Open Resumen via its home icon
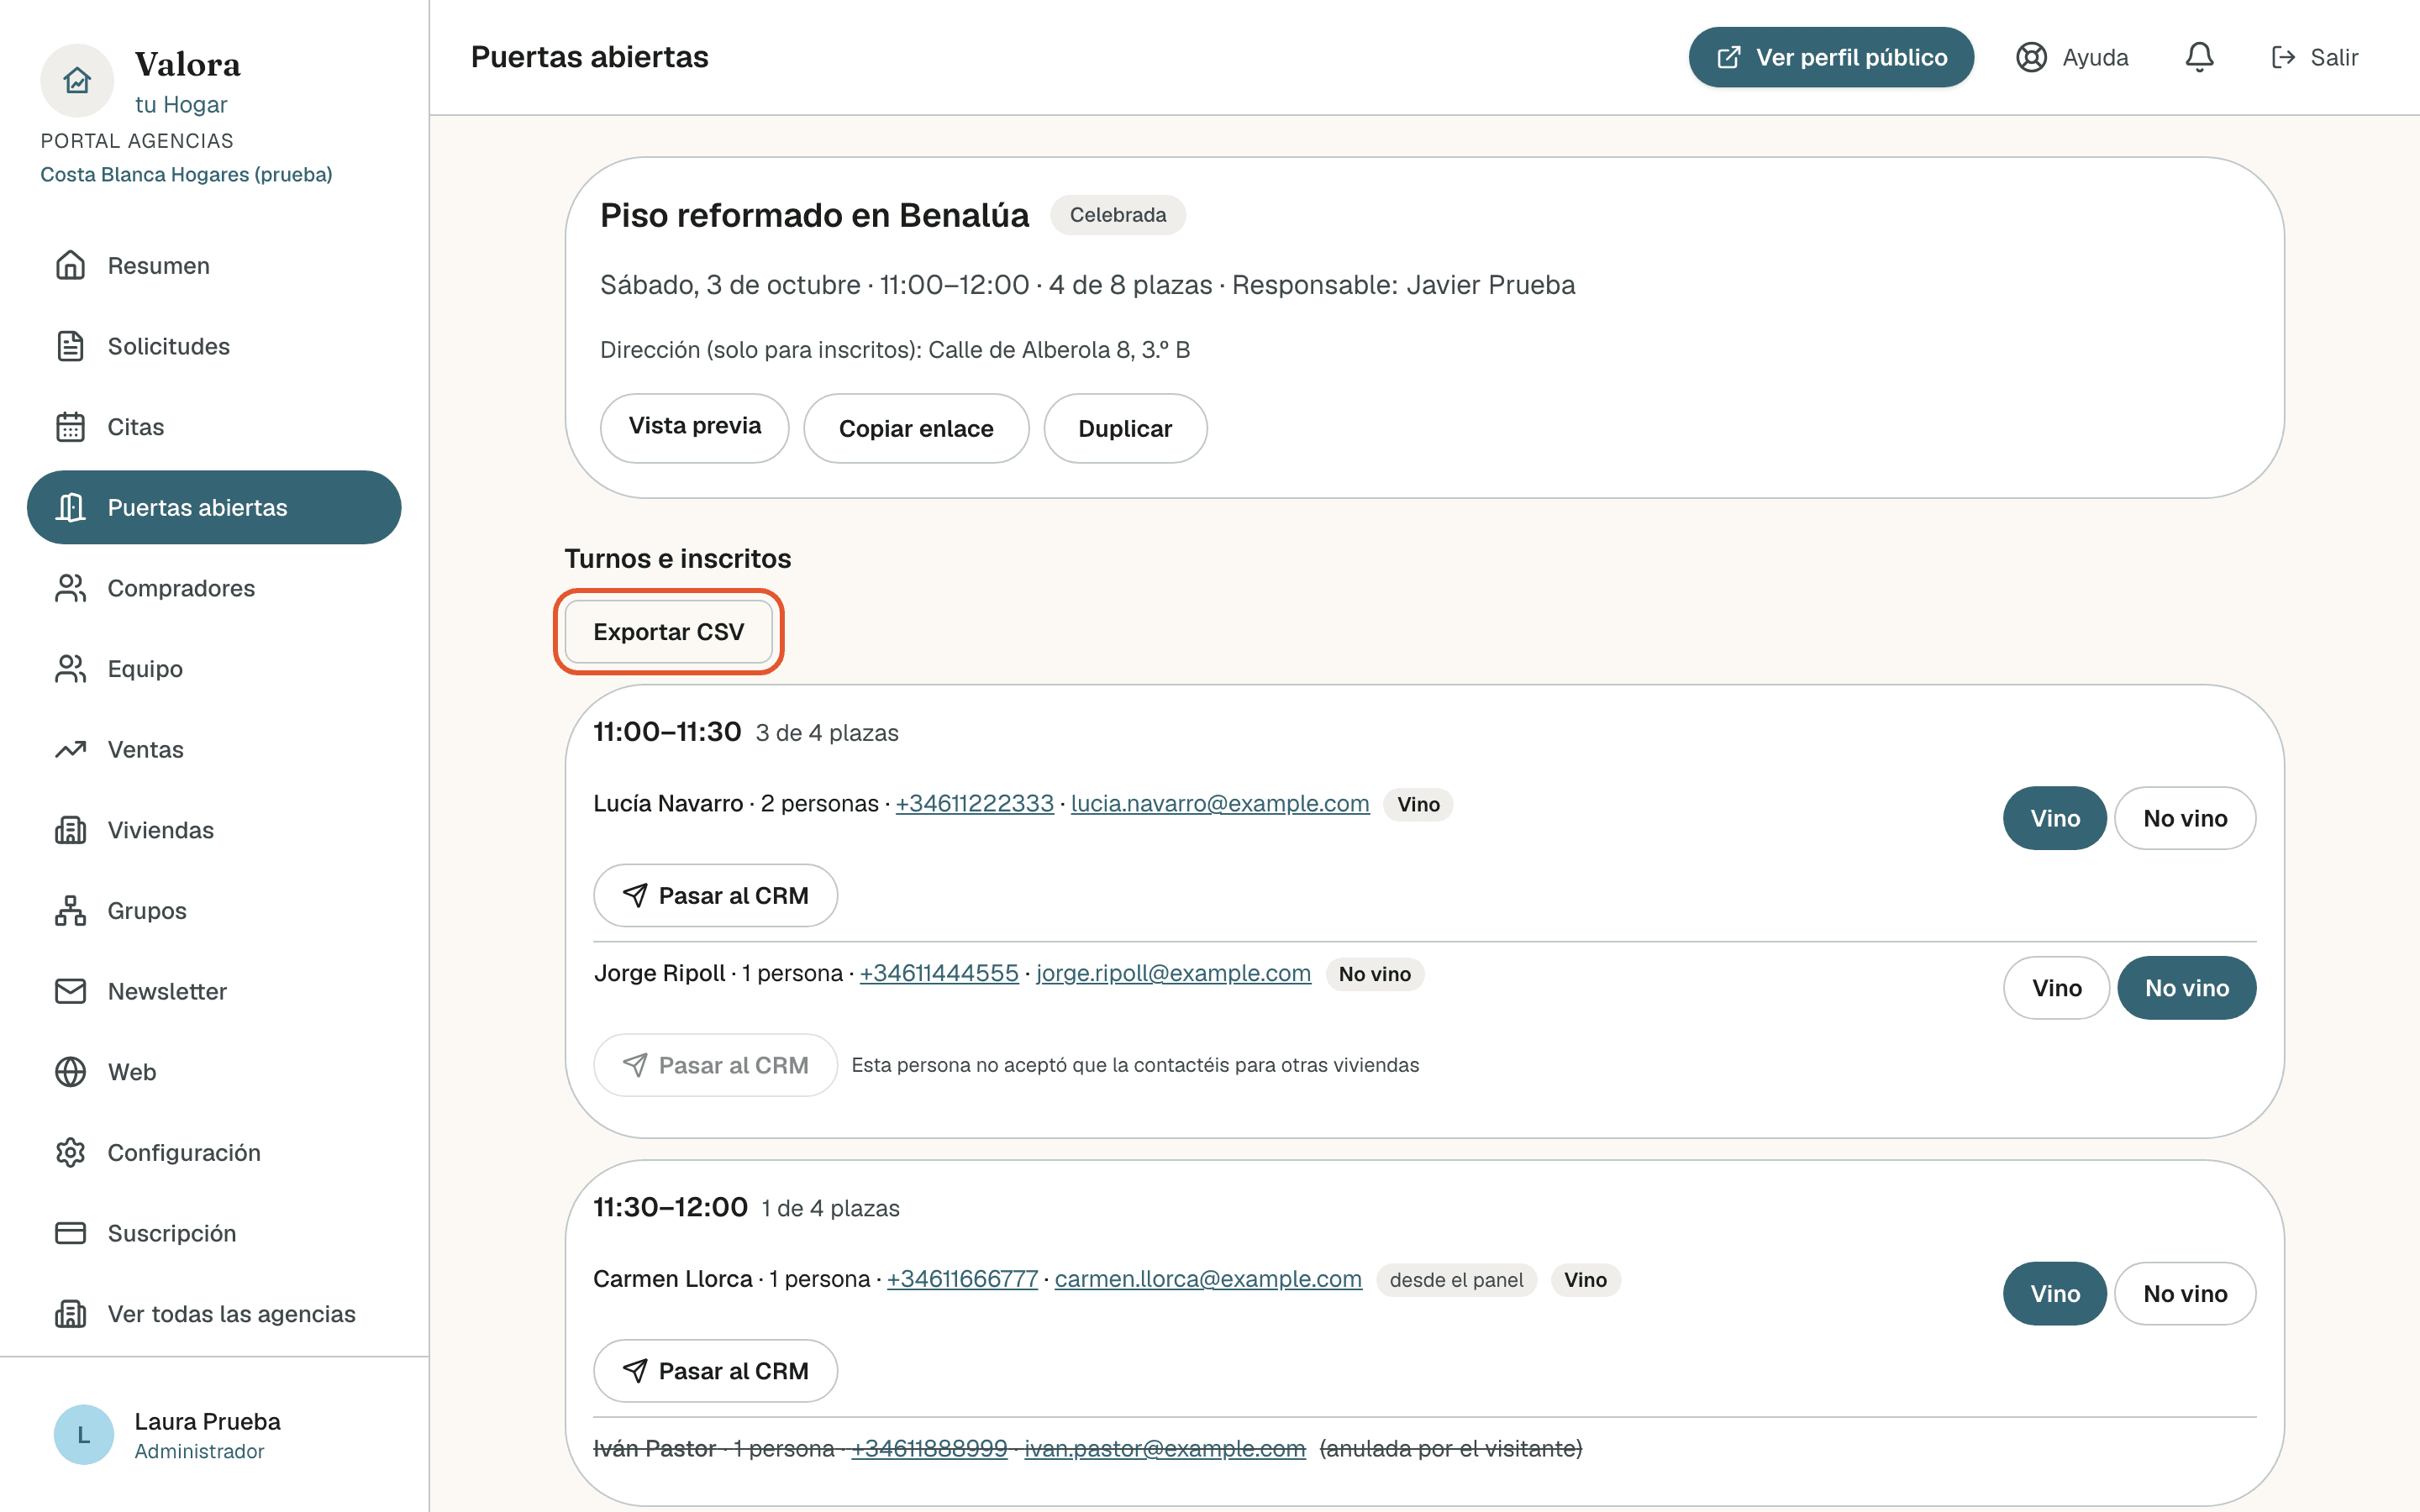 point(70,265)
